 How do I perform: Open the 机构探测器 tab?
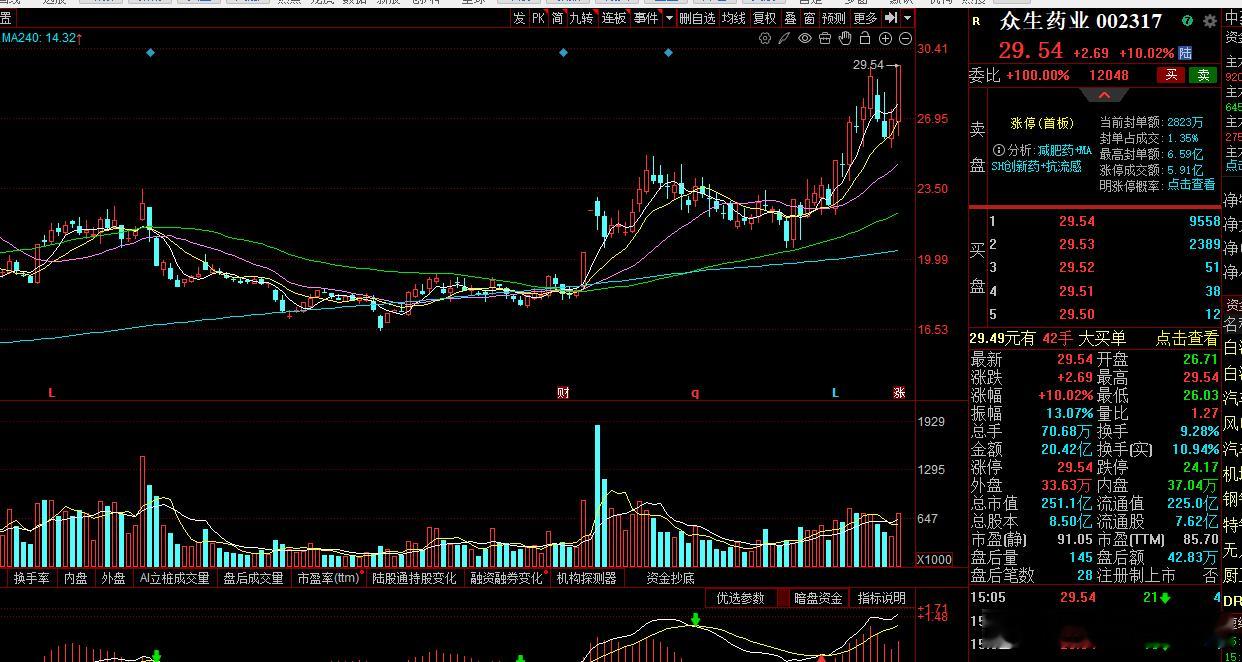coord(587,578)
